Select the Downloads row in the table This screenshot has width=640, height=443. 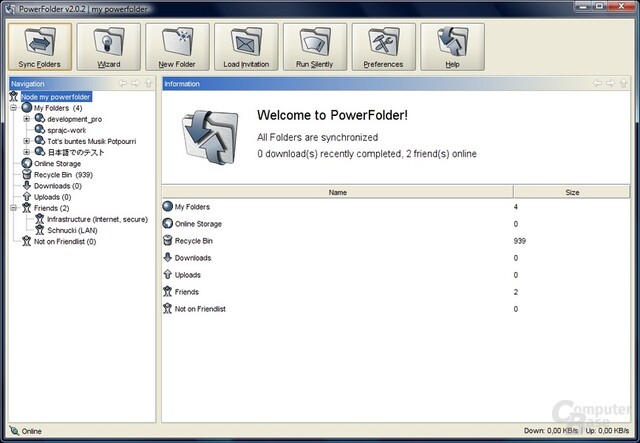click(396, 258)
